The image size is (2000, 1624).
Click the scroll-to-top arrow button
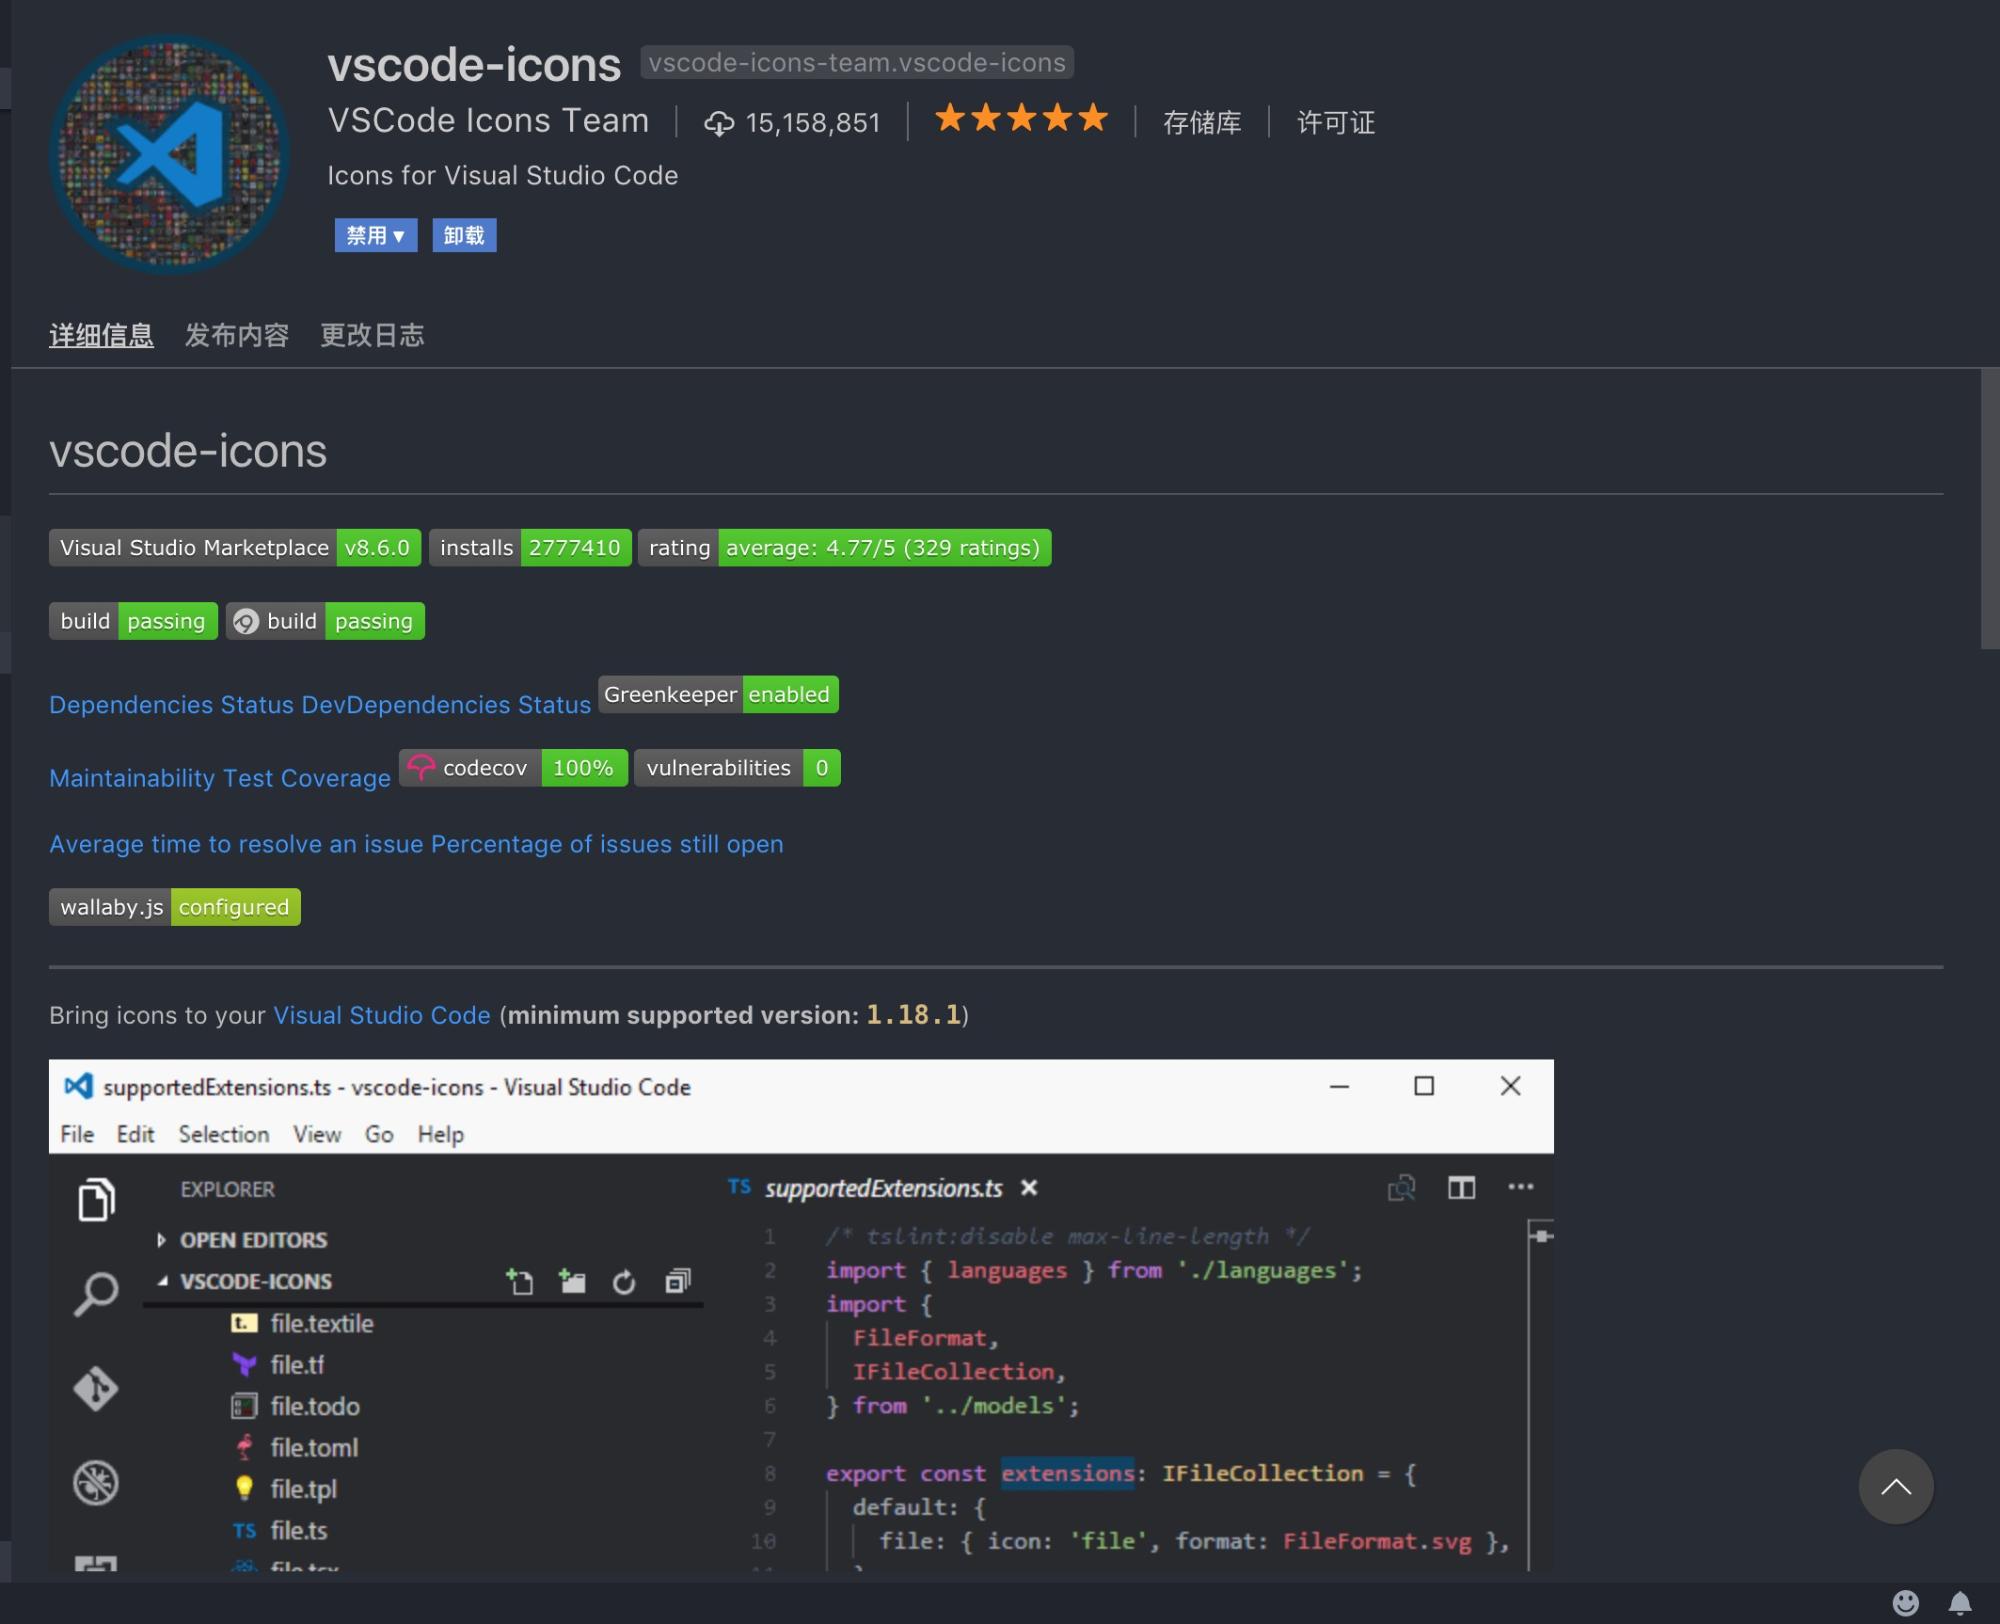pyautogui.click(x=1896, y=1486)
